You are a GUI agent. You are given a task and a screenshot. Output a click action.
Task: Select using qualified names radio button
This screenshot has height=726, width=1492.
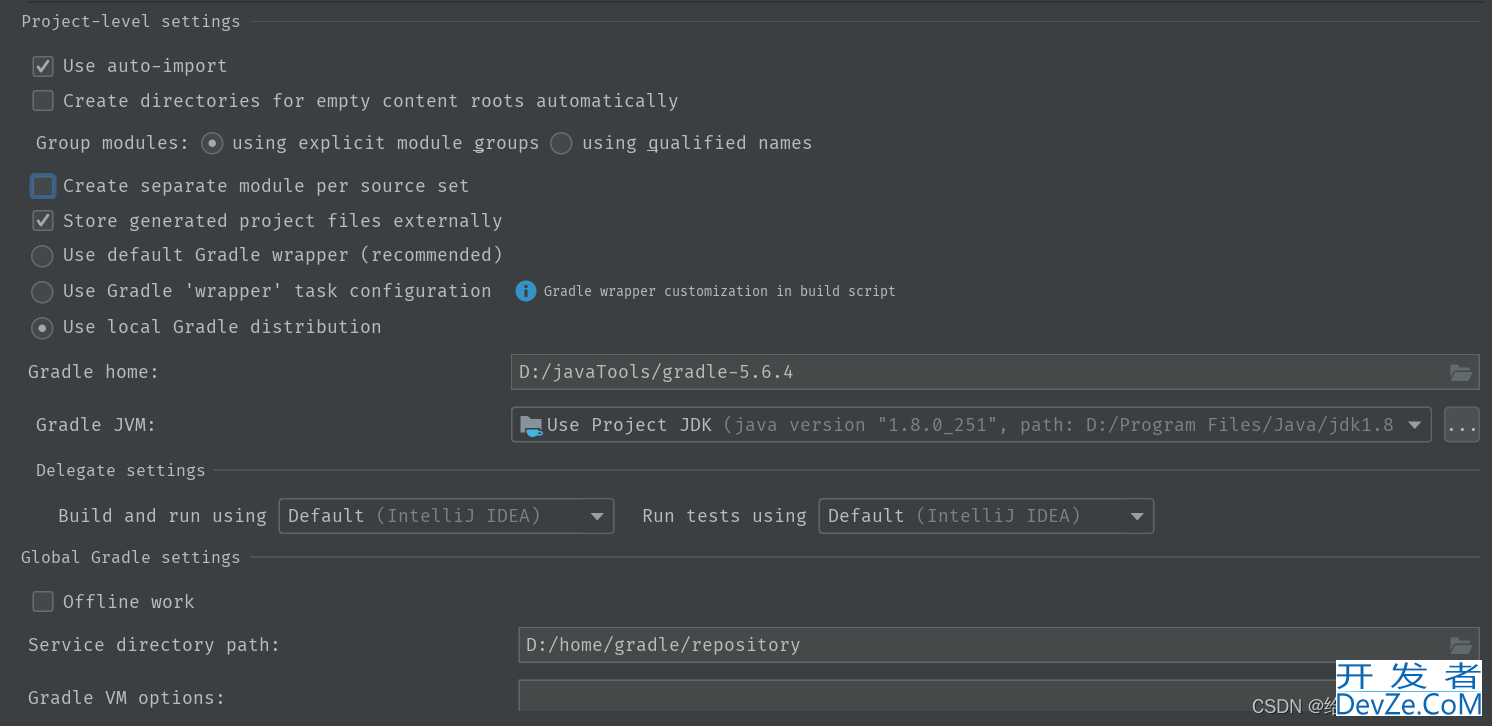pos(562,143)
